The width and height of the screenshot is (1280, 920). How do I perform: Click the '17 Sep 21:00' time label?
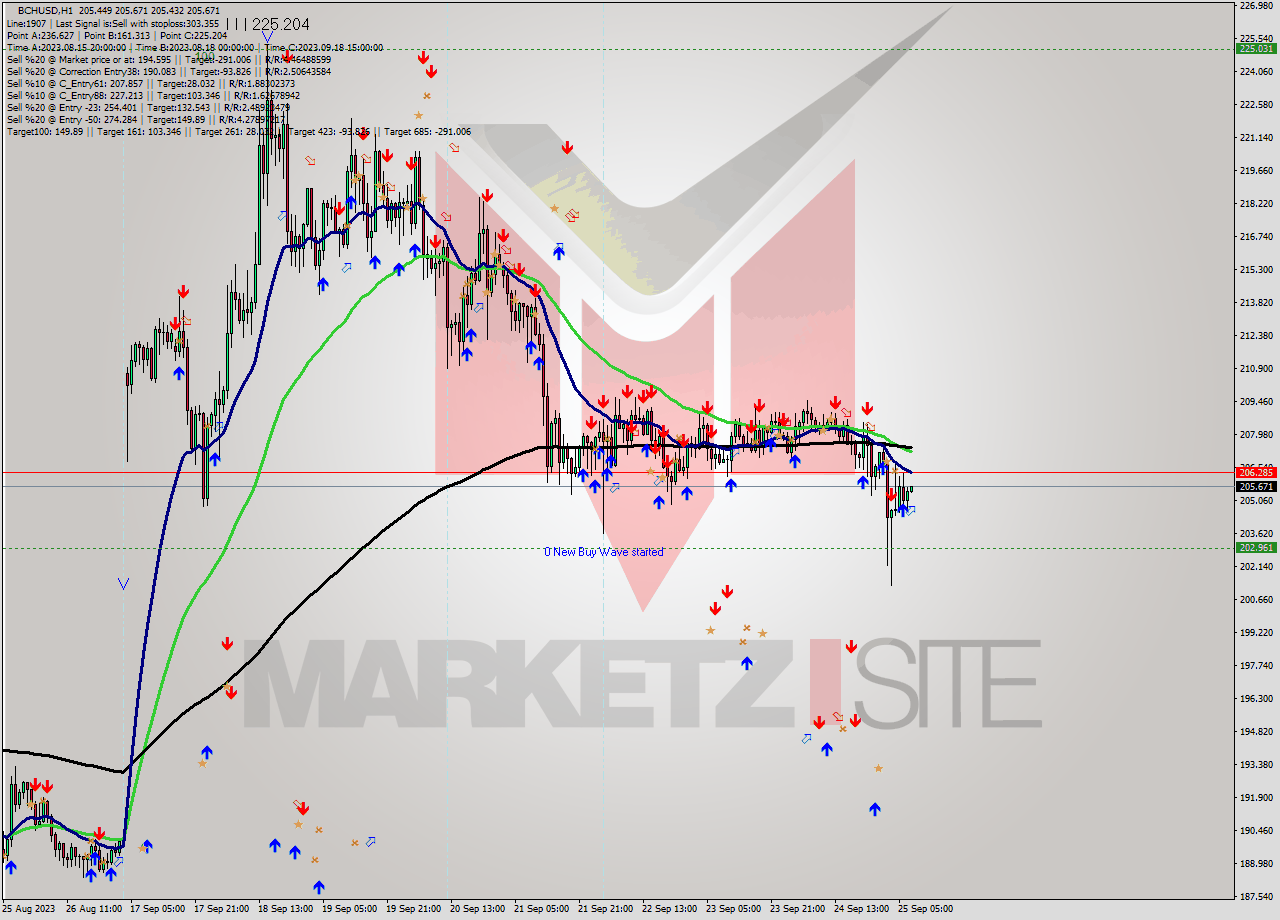pos(221,910)
